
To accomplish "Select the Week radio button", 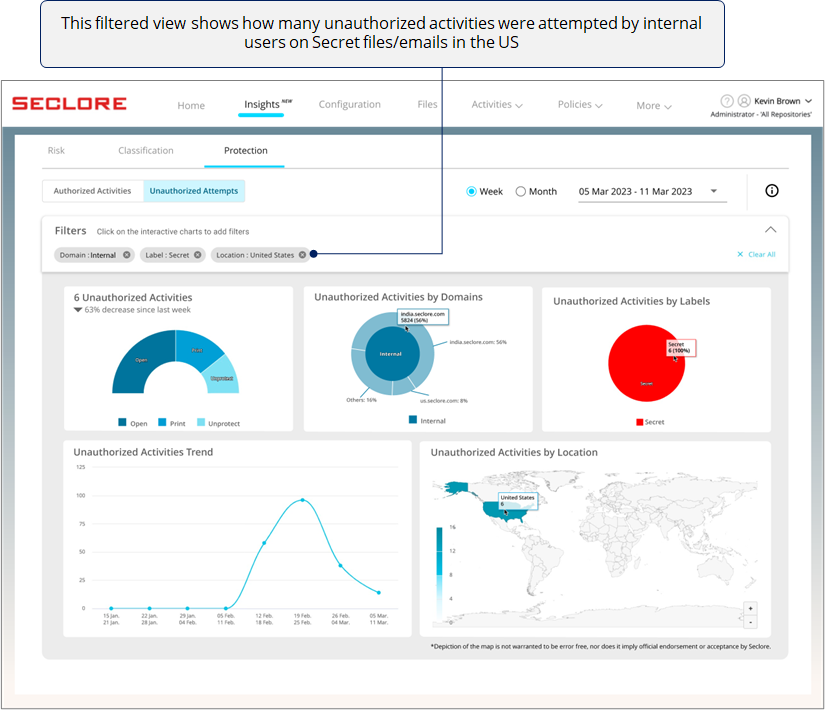I will point(471,192).
